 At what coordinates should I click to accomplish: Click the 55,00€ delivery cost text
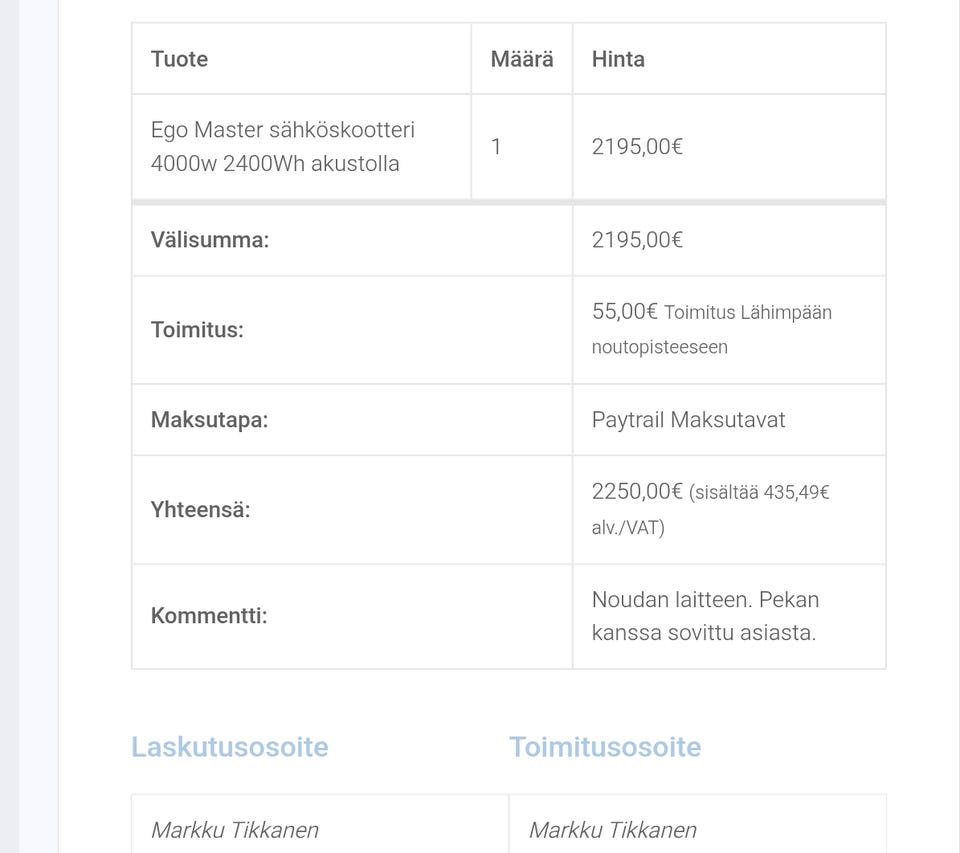pos(624,312)
